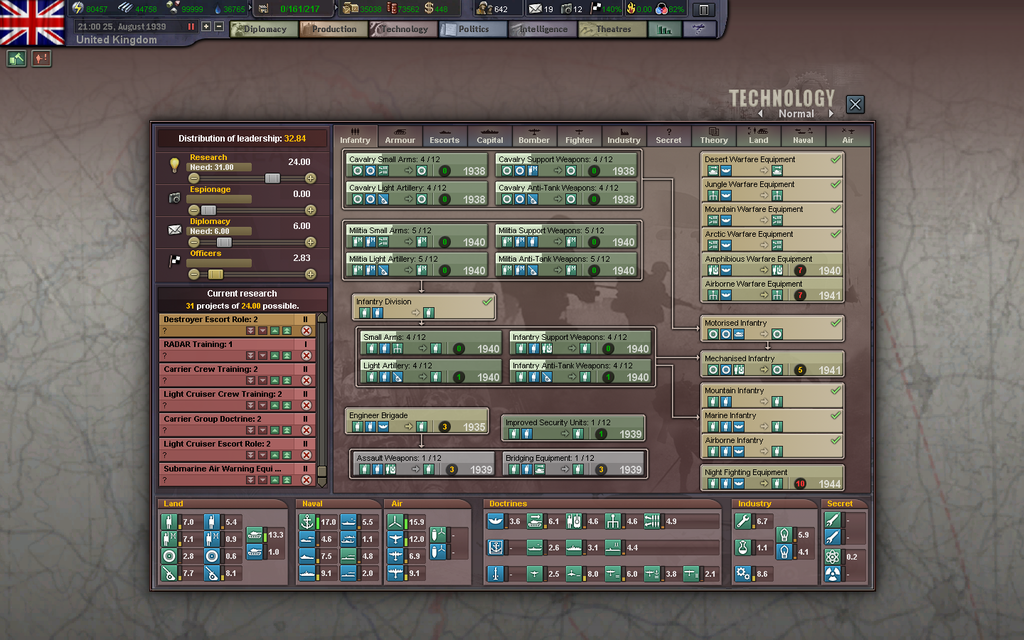
Task: Open the Theatres screen
Action: point(613,29)
